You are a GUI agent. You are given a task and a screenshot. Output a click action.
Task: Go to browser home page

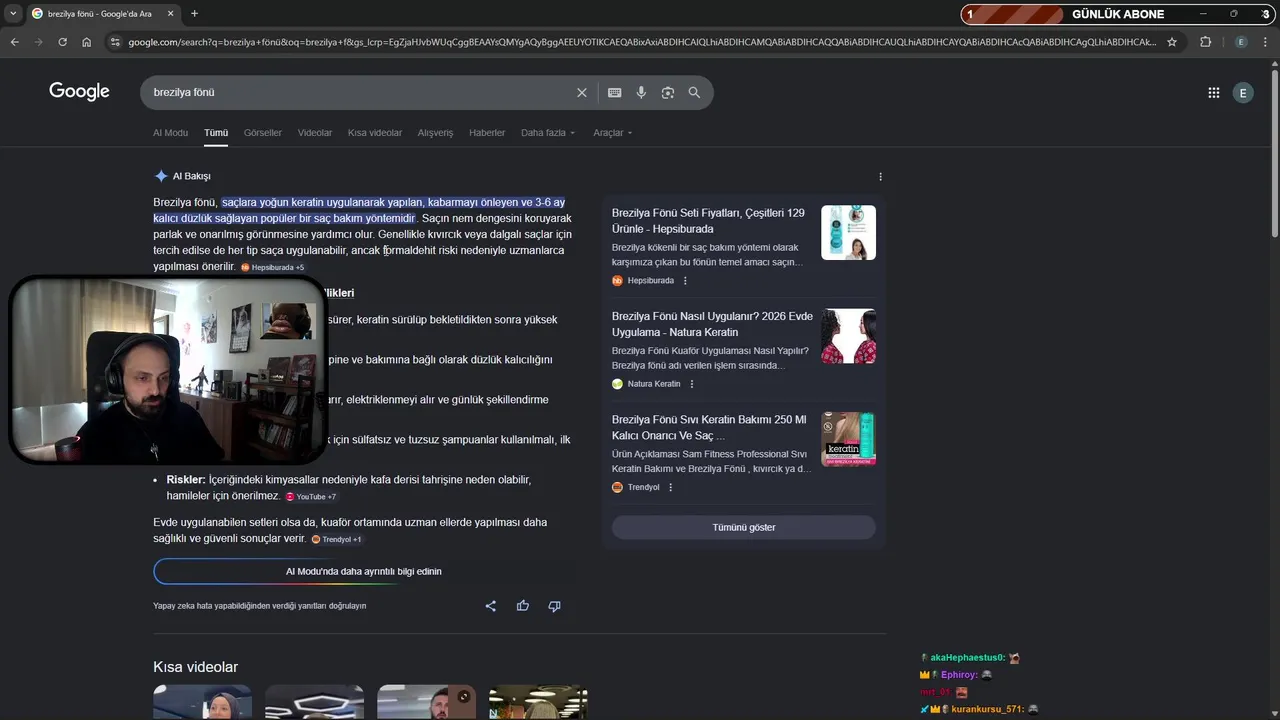[87, 42]
